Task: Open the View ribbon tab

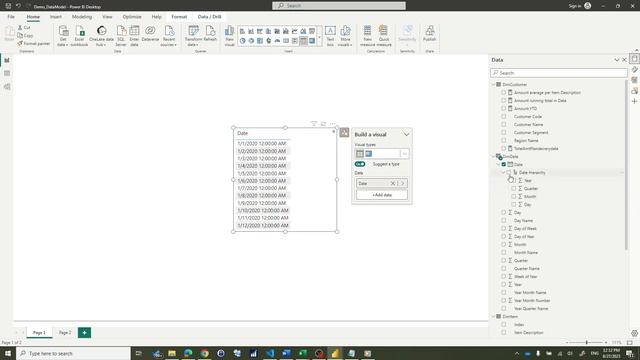Action: click(x=107, y=17)
